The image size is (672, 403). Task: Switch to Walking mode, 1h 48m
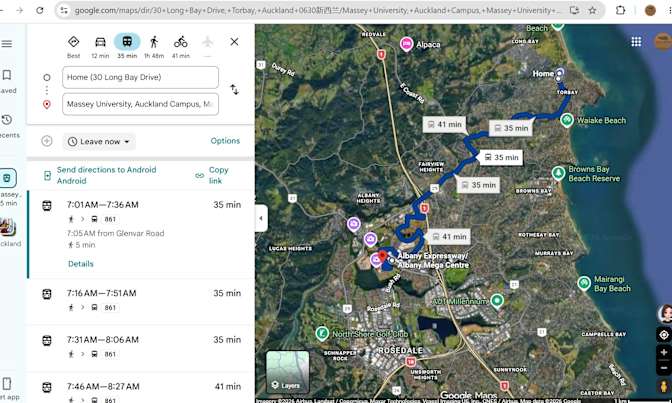(154, 42)
